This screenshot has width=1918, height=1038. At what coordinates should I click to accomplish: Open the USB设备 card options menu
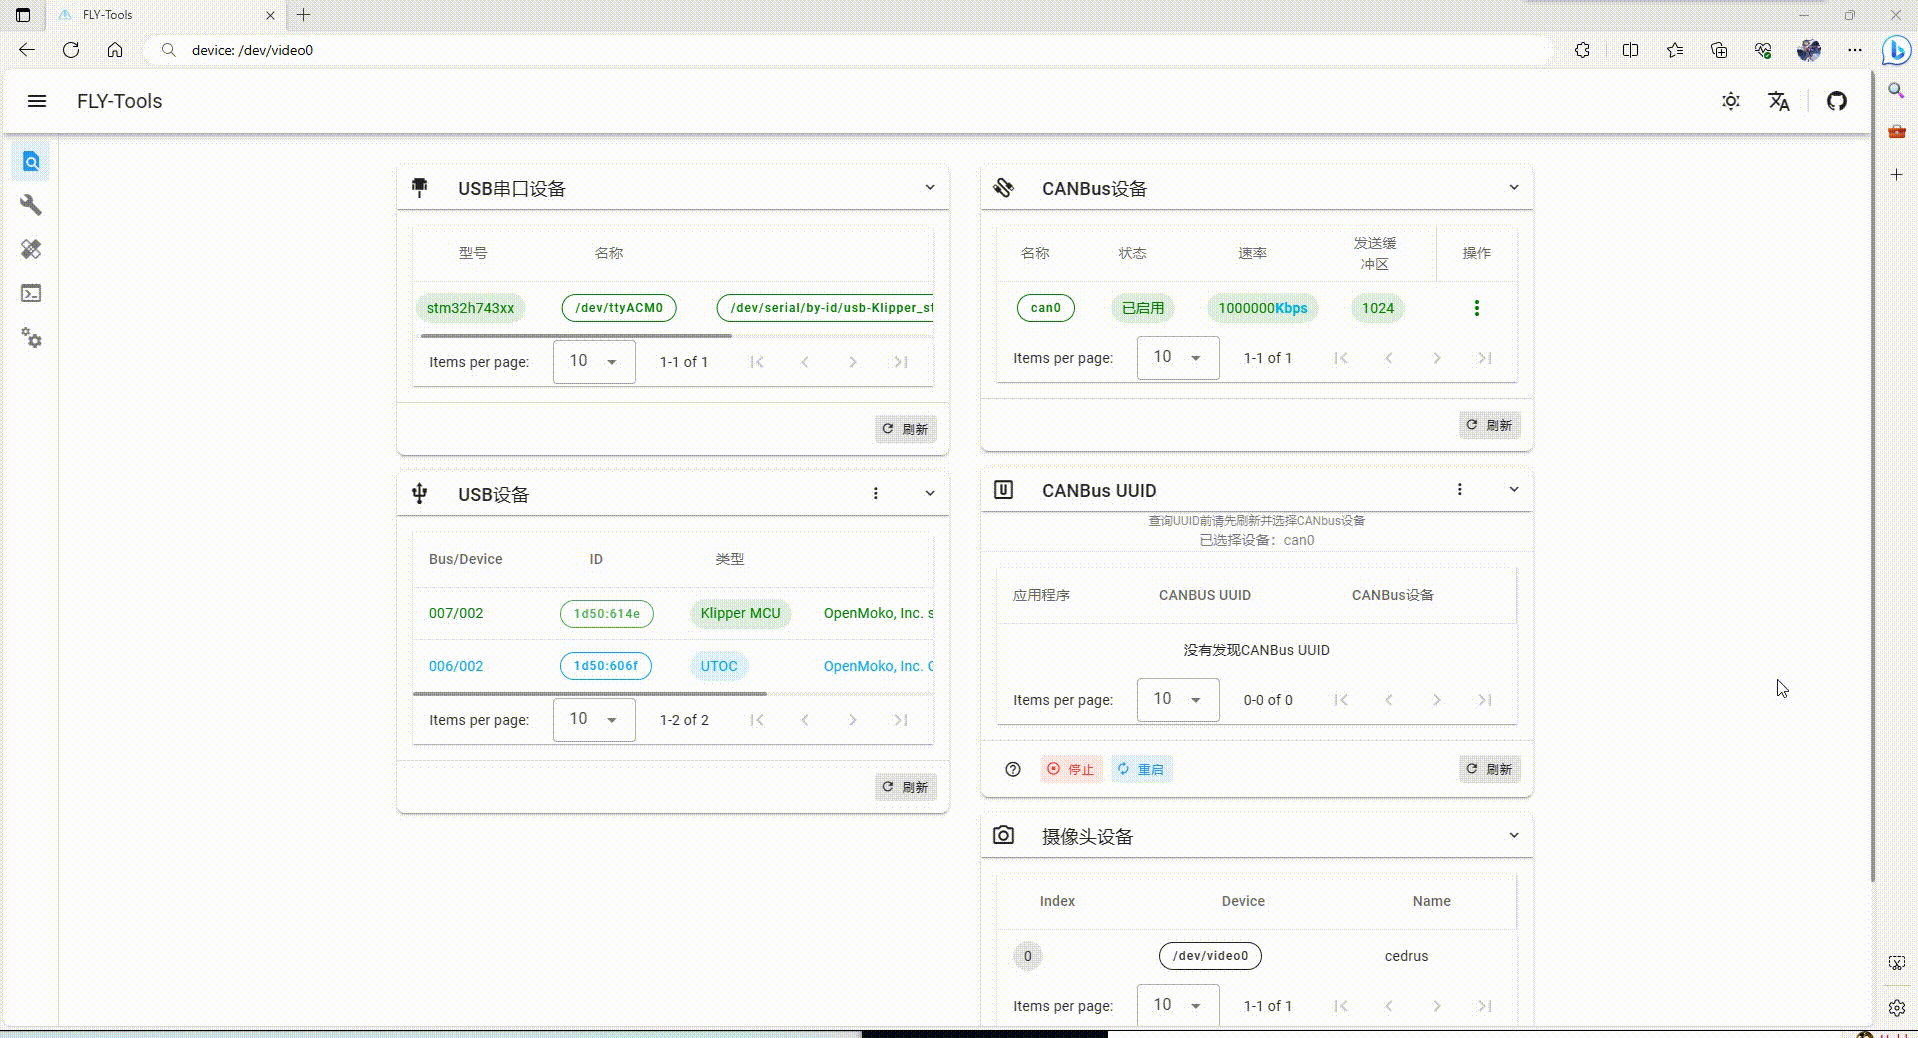coord(875,493)
